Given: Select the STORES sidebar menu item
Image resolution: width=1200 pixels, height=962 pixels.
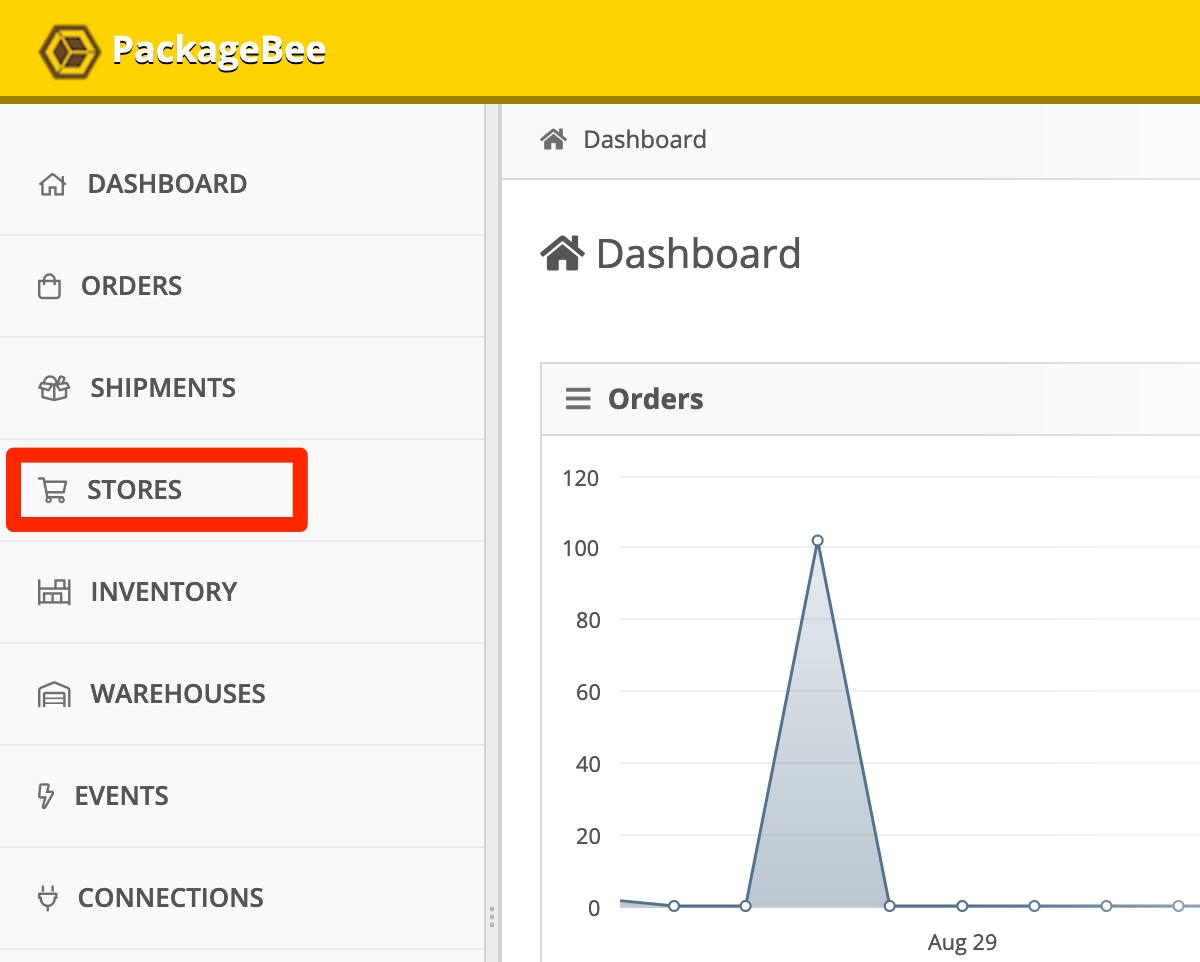Looking at the screenshot, I should (x=134, y=490).
